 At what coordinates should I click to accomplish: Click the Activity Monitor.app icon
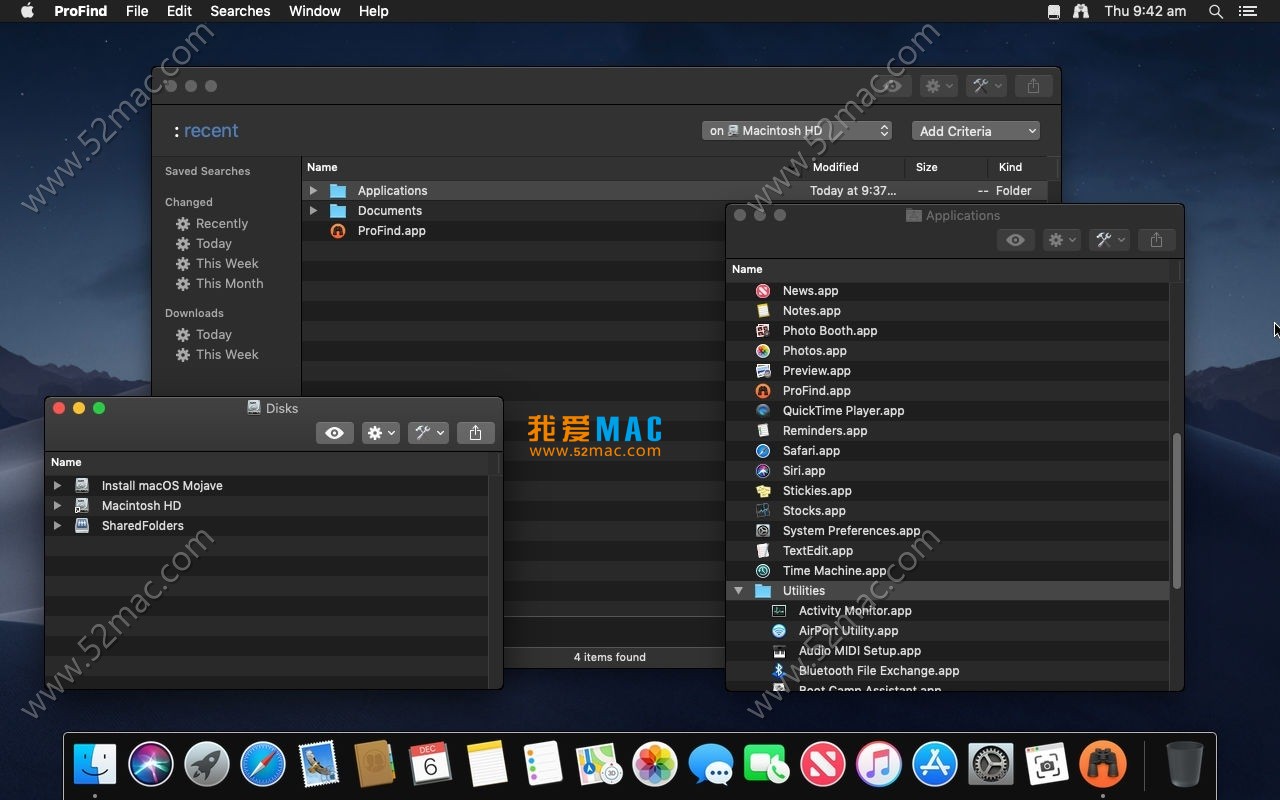[x=779, y=610]
